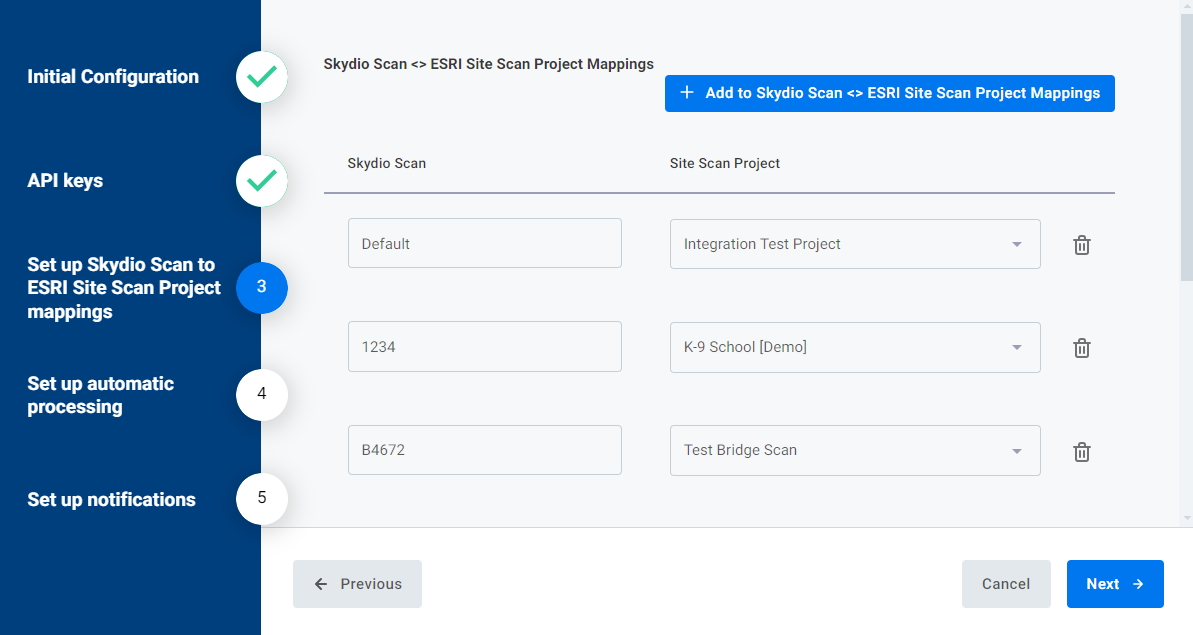Click the Next button
Viewport: 1193px width, 635px height.
click(1115, 584)
